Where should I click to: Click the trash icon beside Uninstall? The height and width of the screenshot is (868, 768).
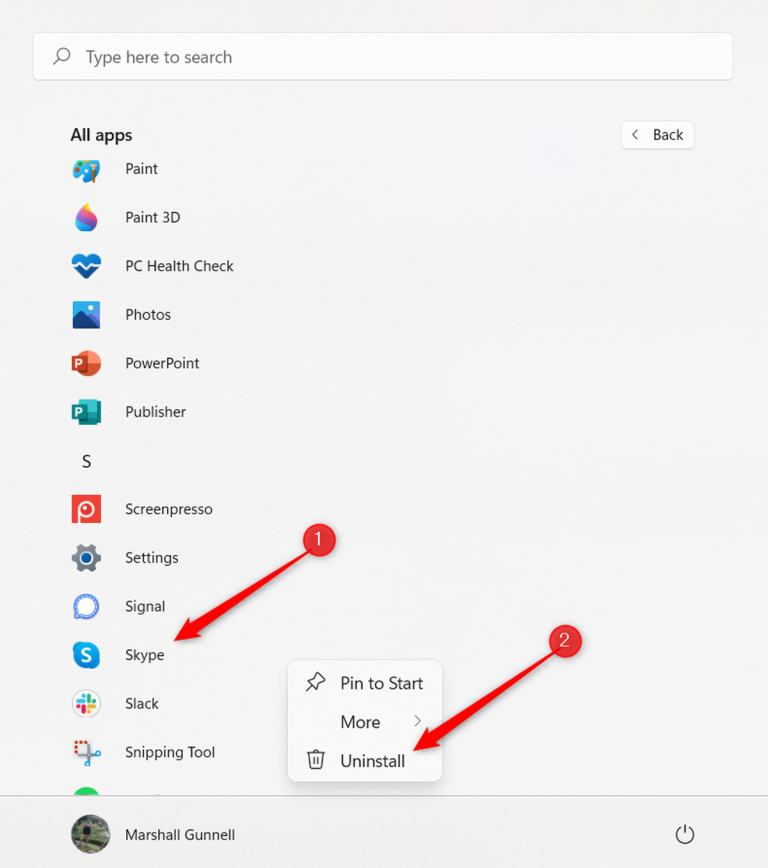[x=316, y=760]
